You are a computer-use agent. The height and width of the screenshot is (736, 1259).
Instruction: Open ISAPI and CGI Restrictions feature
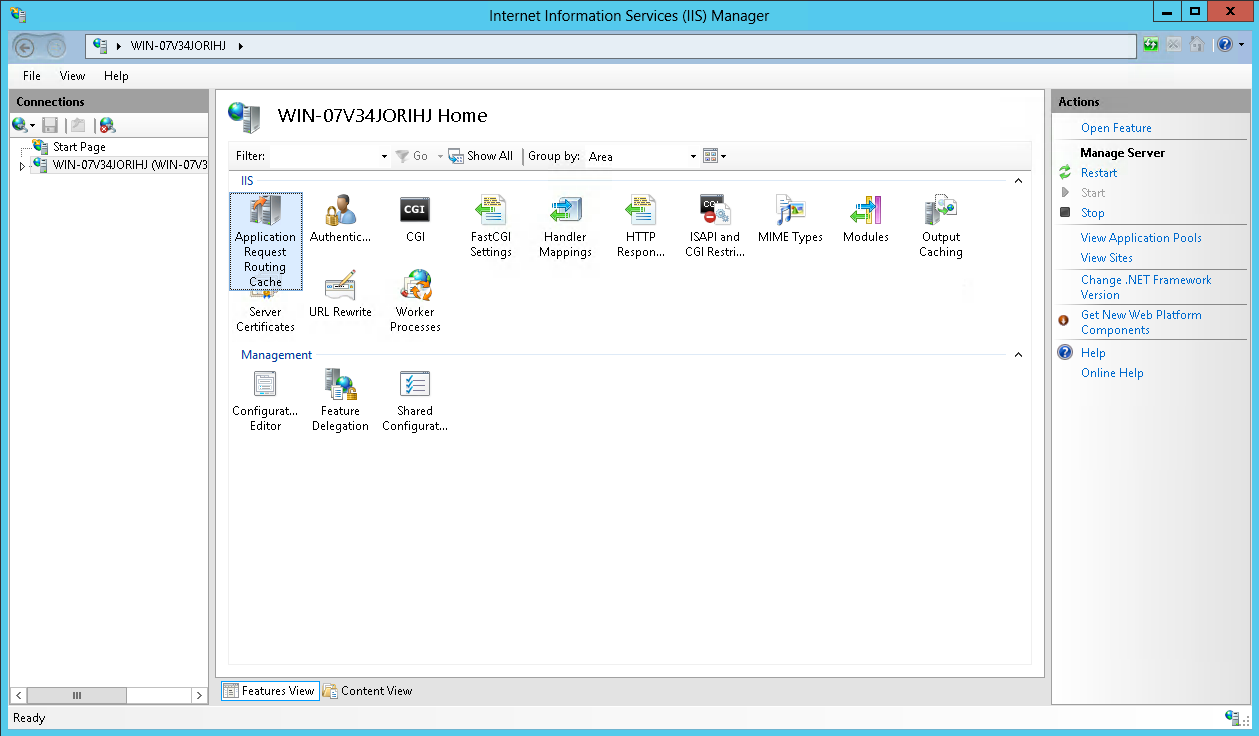coord(715,227)
